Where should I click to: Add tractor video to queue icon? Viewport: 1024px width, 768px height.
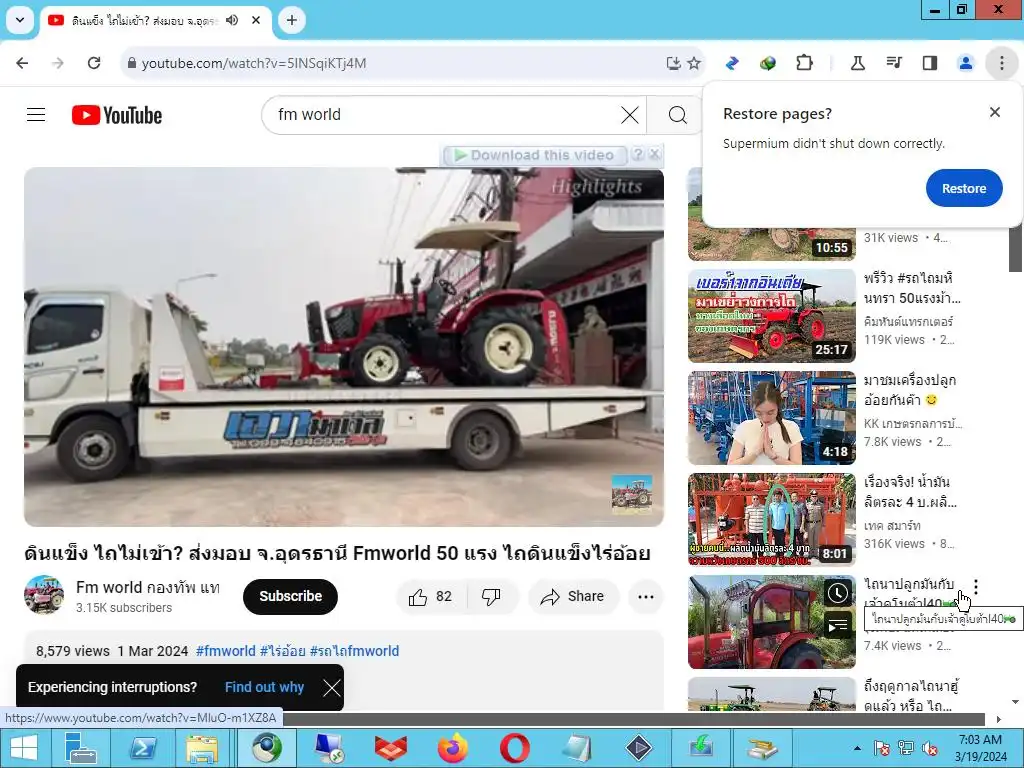click(x=837, y=626)
